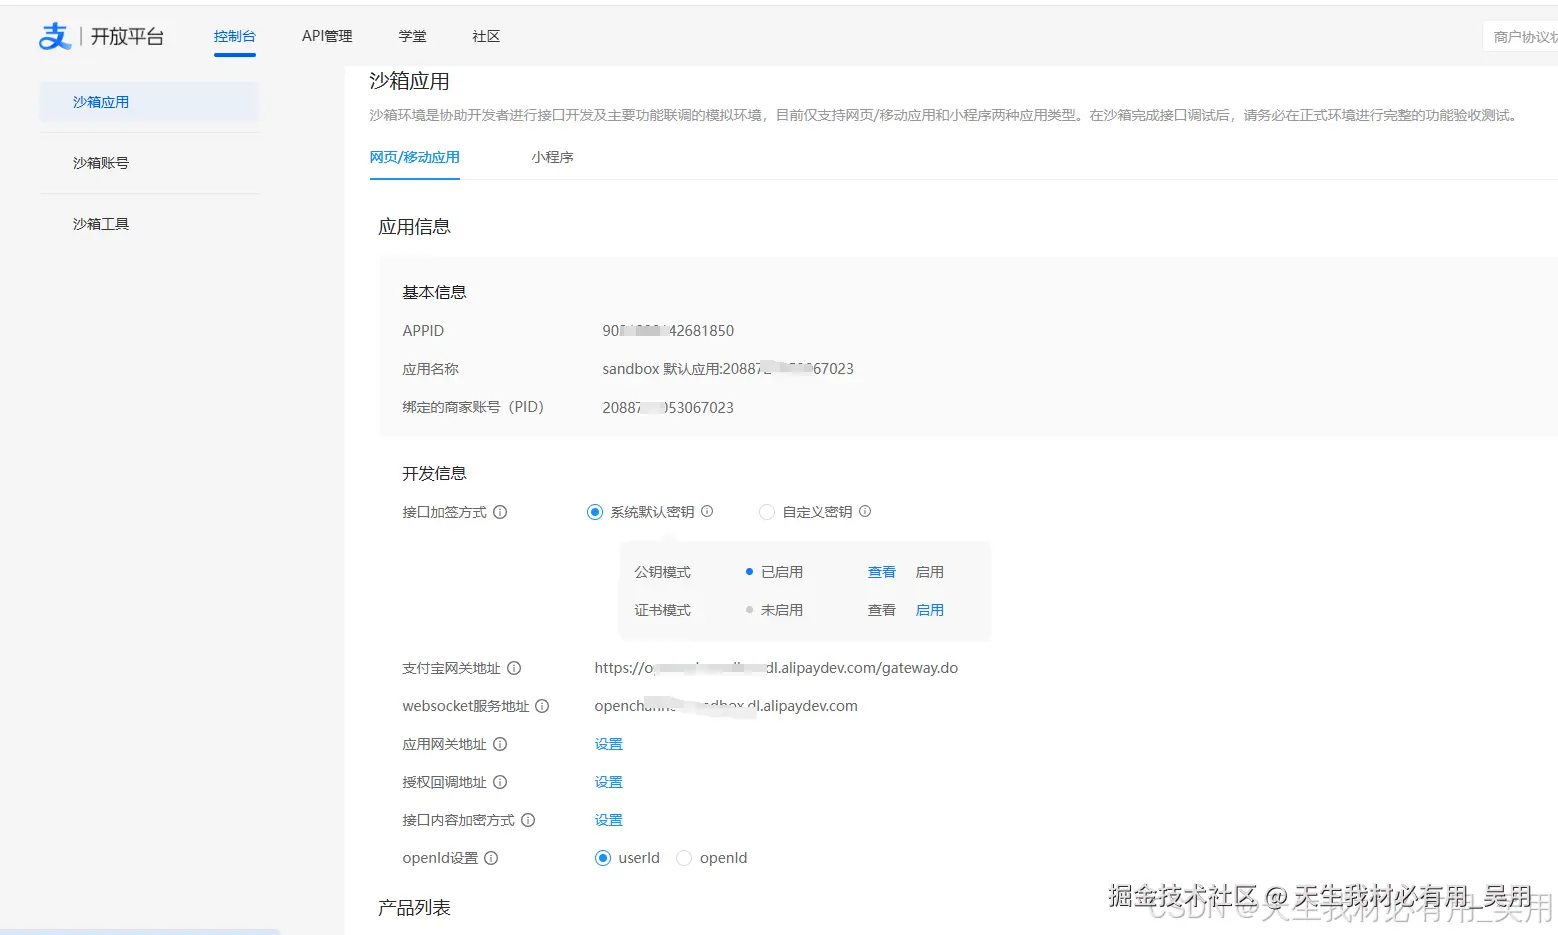This screenshot has height=935, width=1558.
Task: Select 系统默认密钥 radio button
Action: click(x=595, y=512)
